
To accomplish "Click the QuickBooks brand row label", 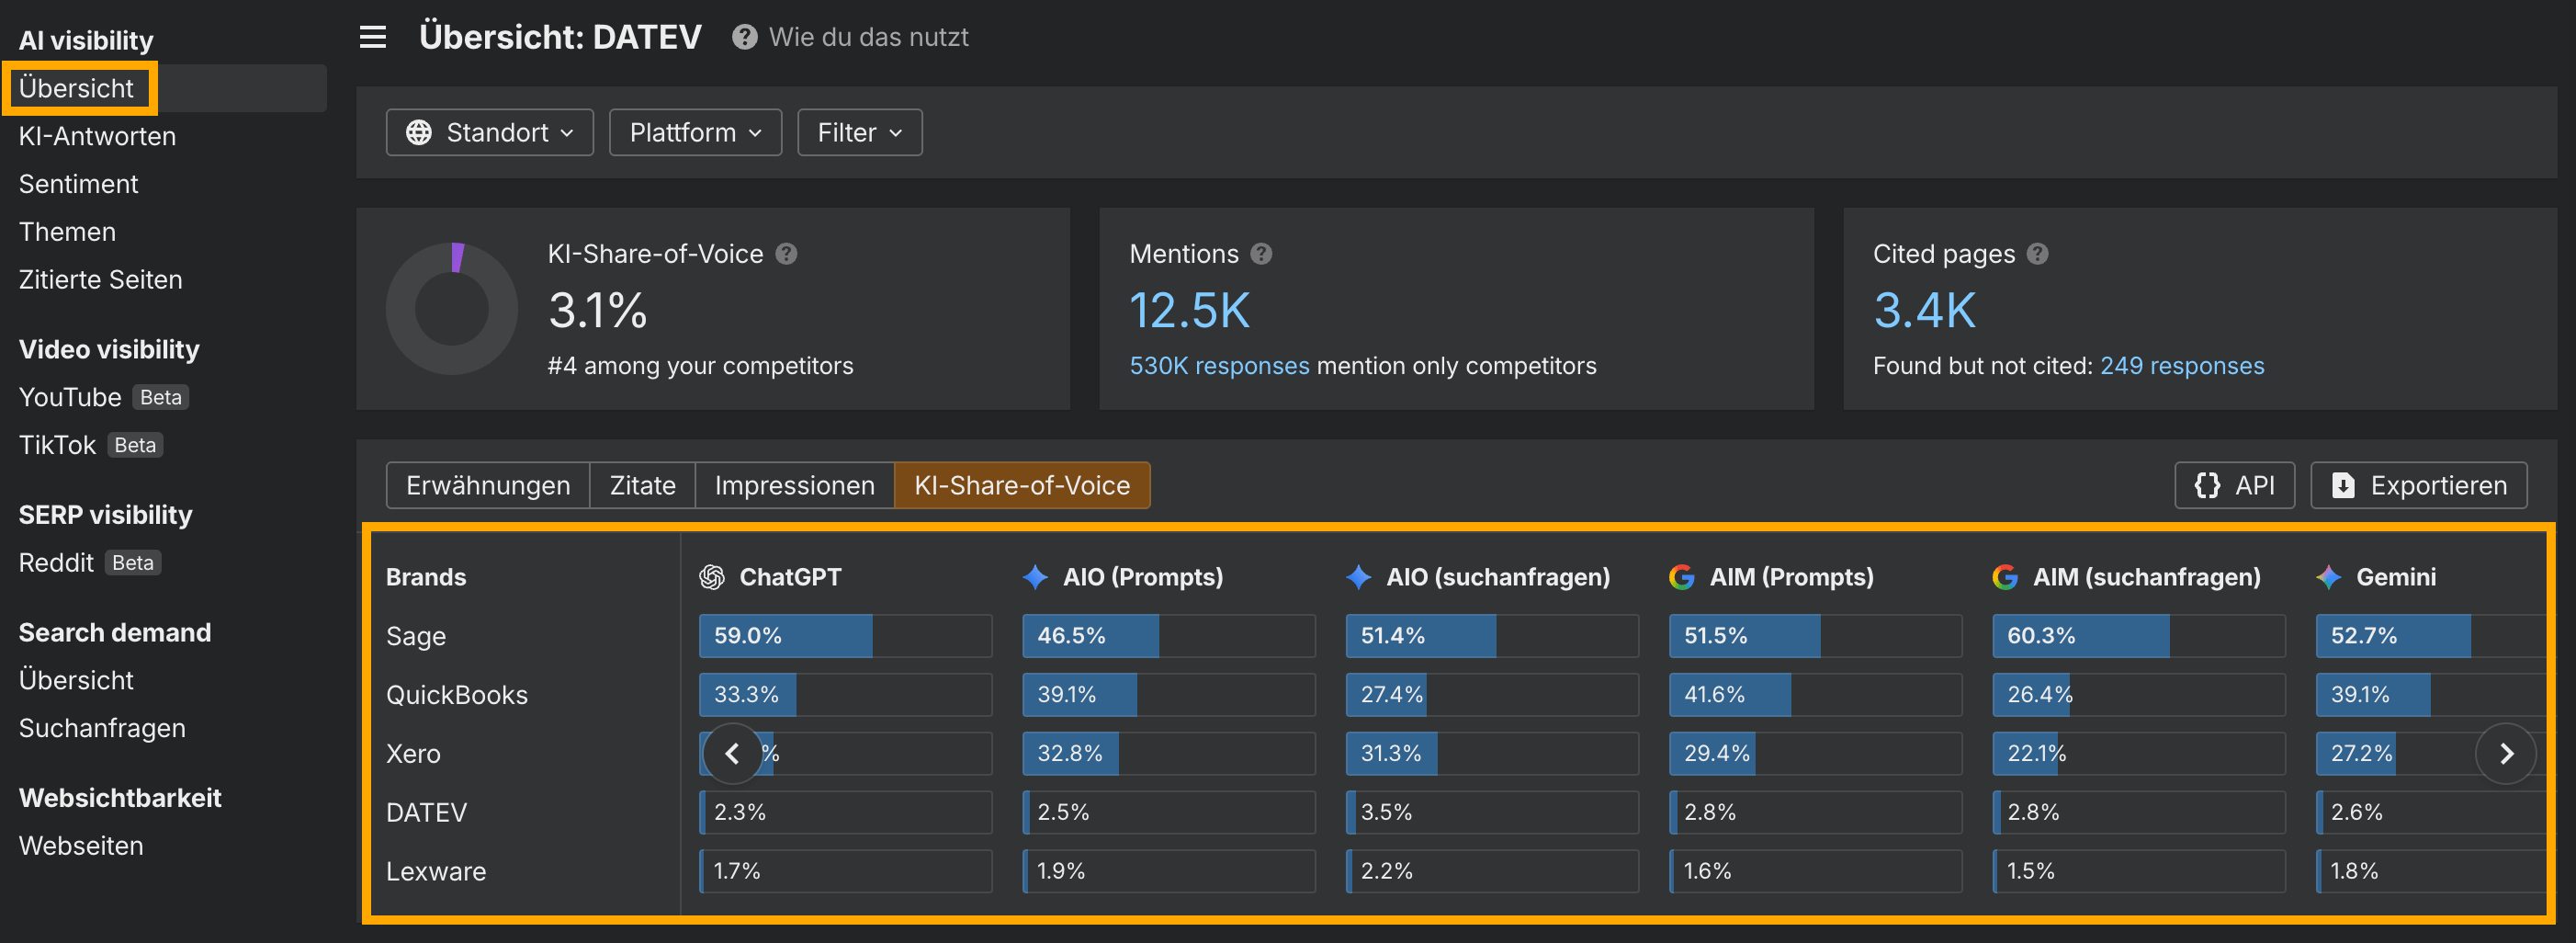I will [457, 696].
